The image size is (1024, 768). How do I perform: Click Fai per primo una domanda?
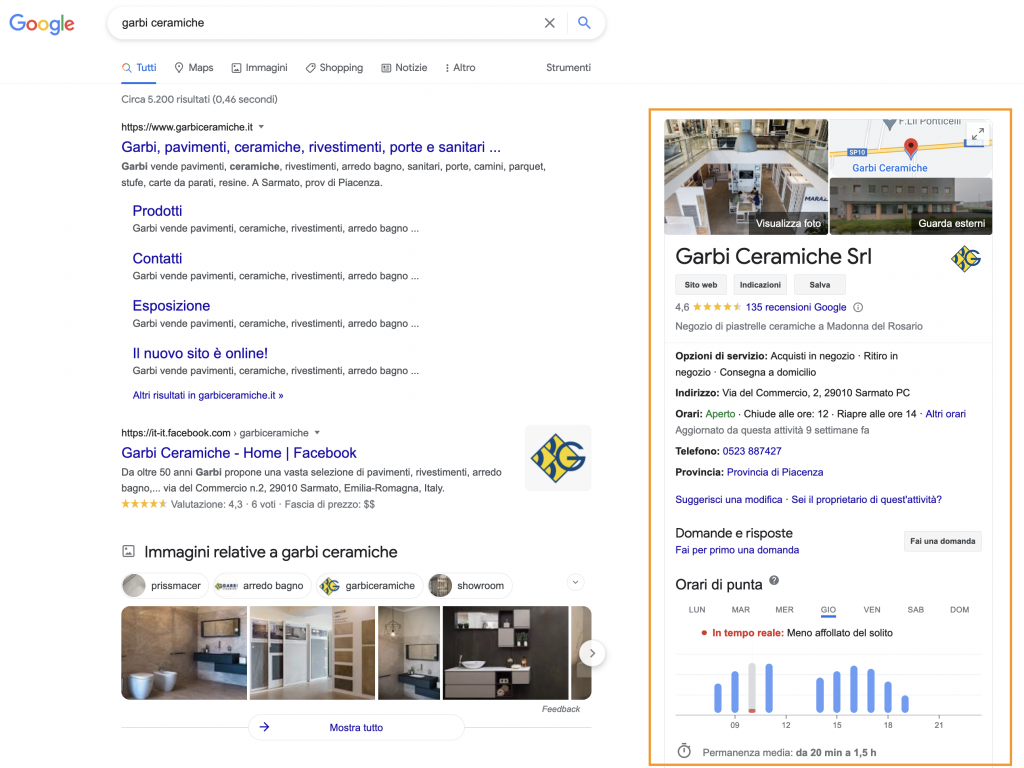[737, 550]
